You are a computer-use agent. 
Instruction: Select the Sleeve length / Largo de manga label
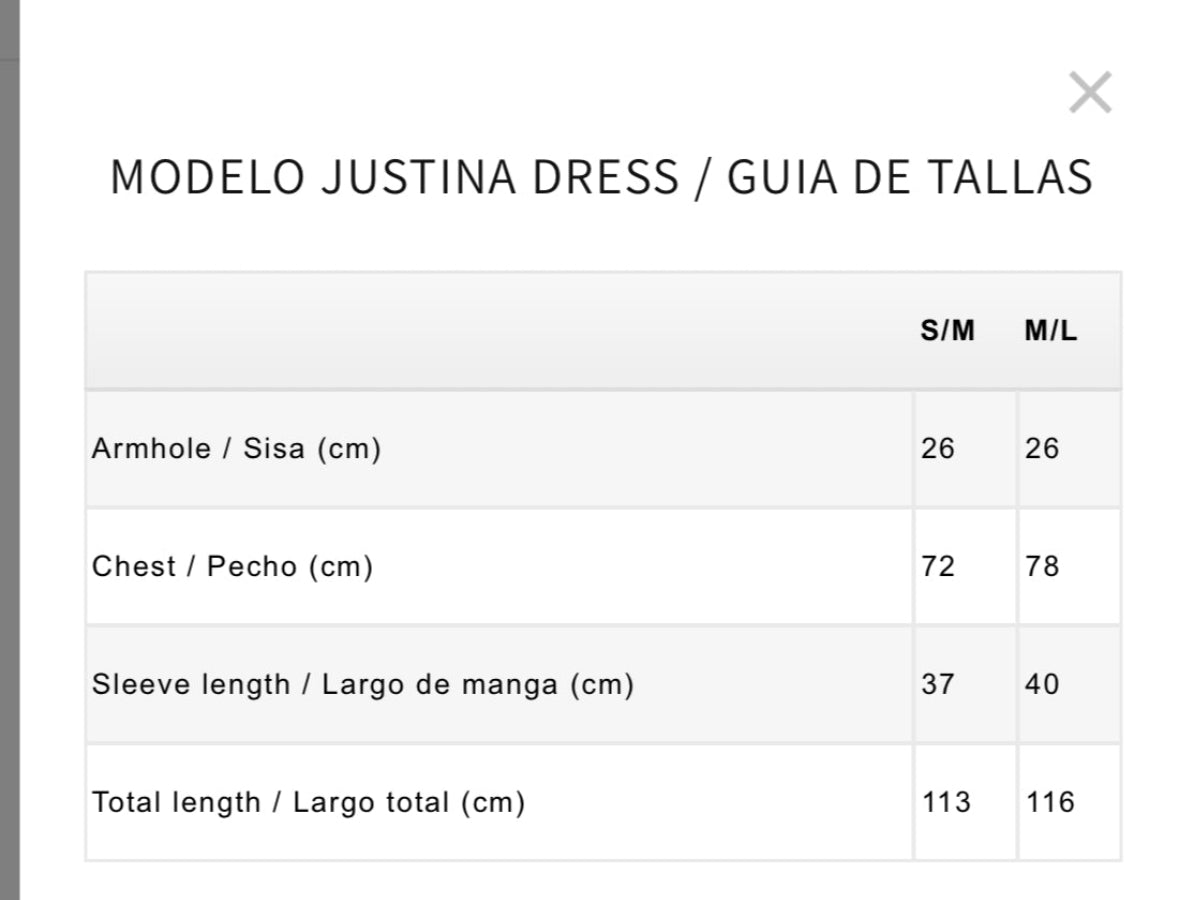[363, 684]
